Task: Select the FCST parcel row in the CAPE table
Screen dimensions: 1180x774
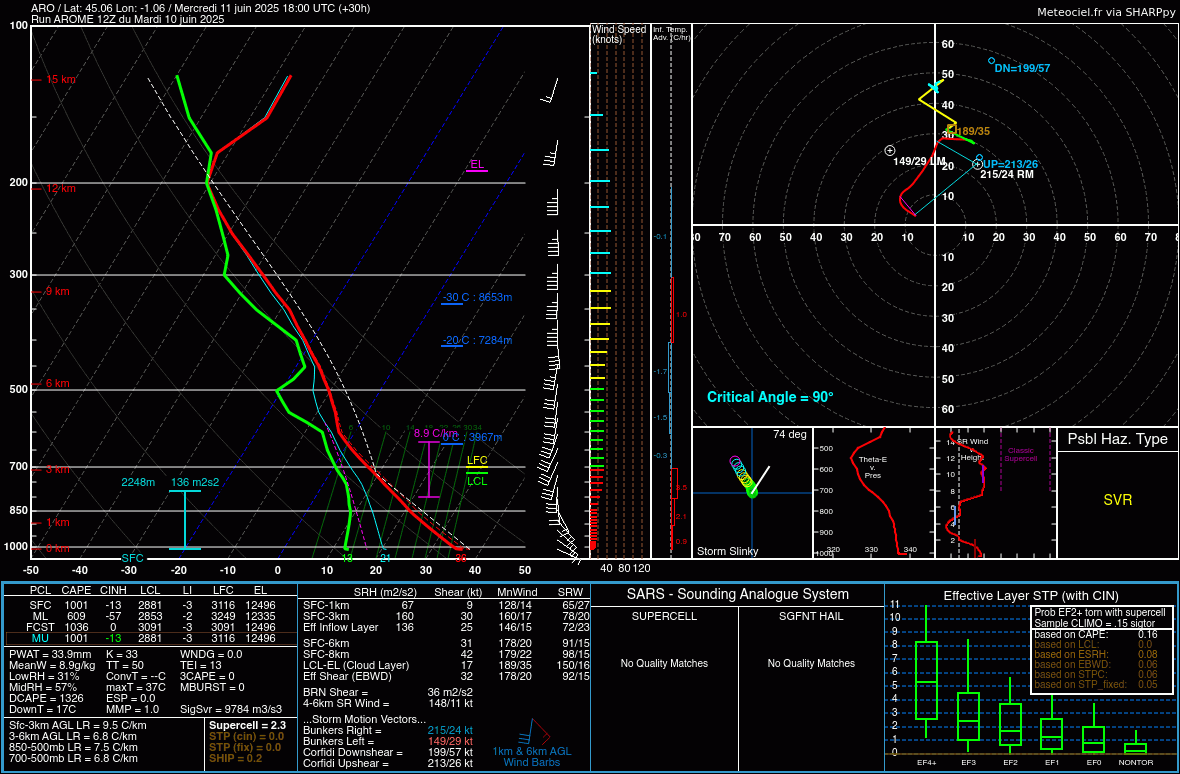Action: click(151, 627)
